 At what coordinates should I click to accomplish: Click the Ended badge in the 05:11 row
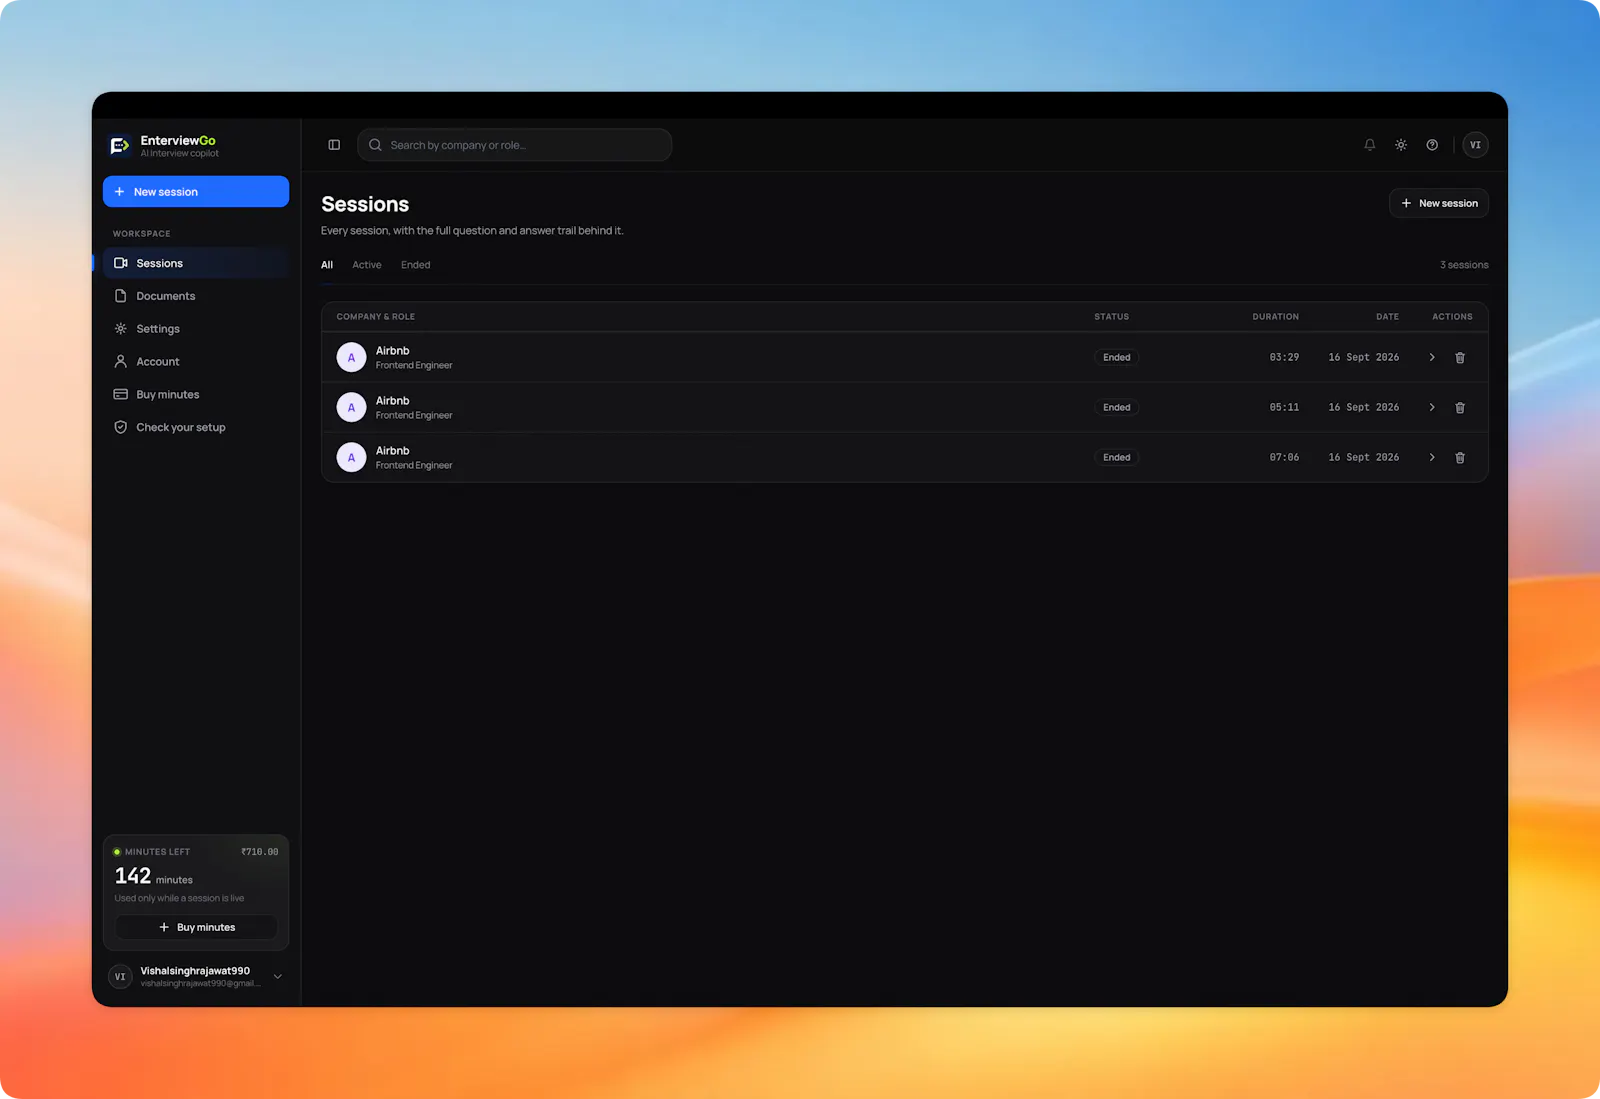(1117, 407)
